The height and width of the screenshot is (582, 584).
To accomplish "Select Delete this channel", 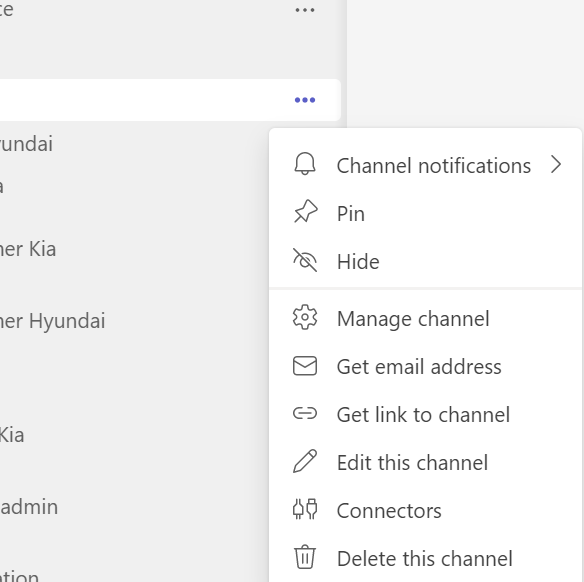I will 425,558.
